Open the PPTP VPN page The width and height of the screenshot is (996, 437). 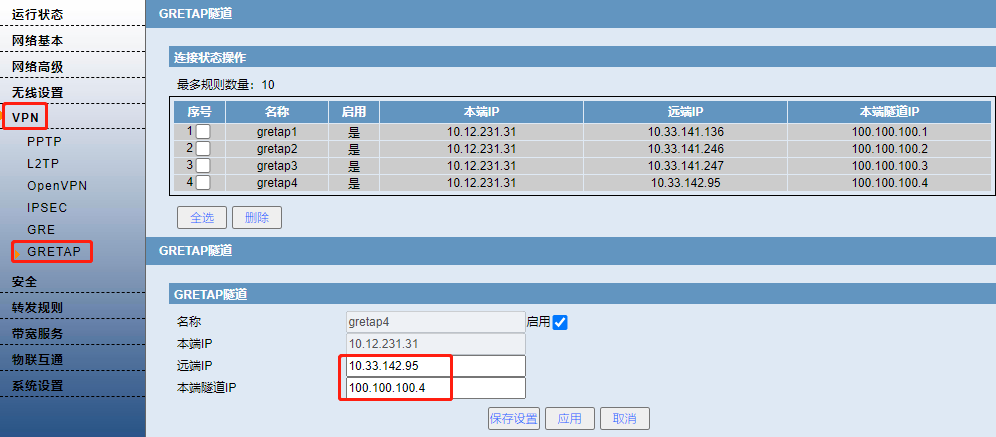tap(44, 142)
